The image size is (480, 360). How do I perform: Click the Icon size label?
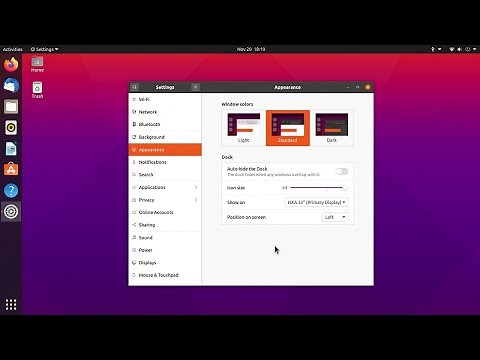tap(236, 188)
